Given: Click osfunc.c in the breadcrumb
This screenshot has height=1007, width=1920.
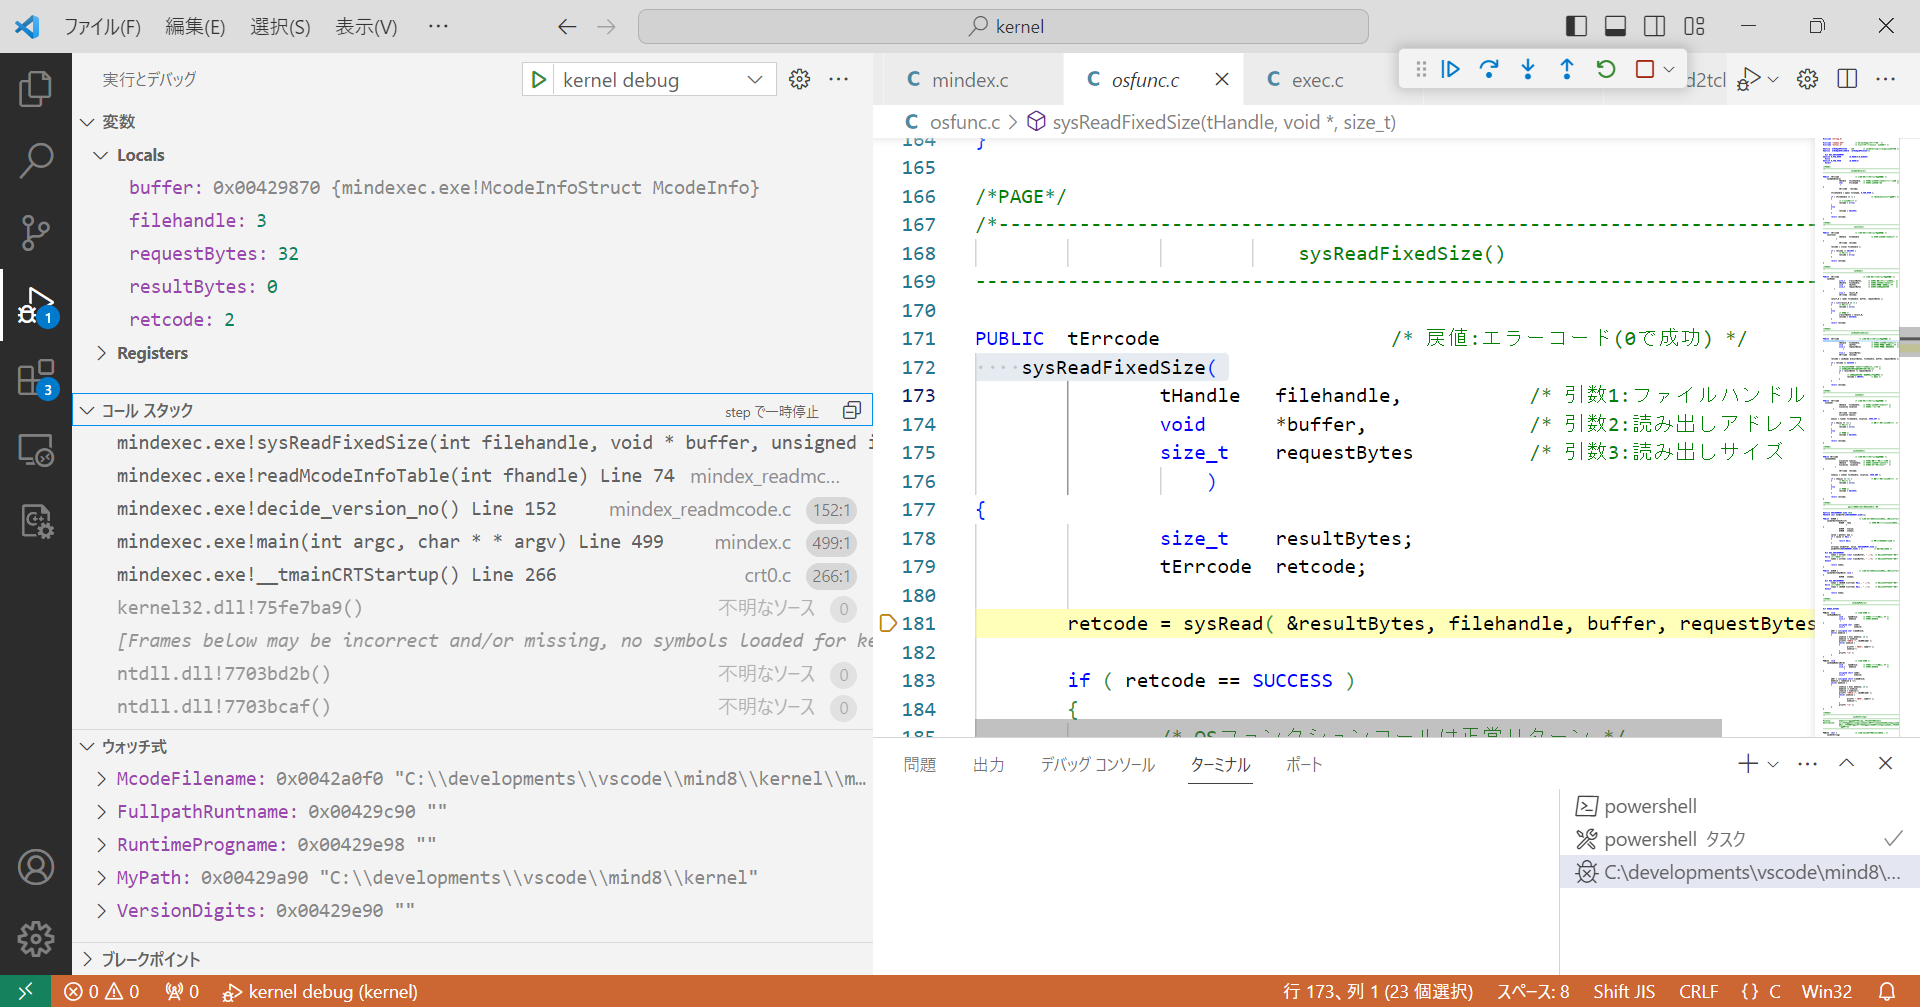Looking at the screenshot, I should (x=964, y=122).
